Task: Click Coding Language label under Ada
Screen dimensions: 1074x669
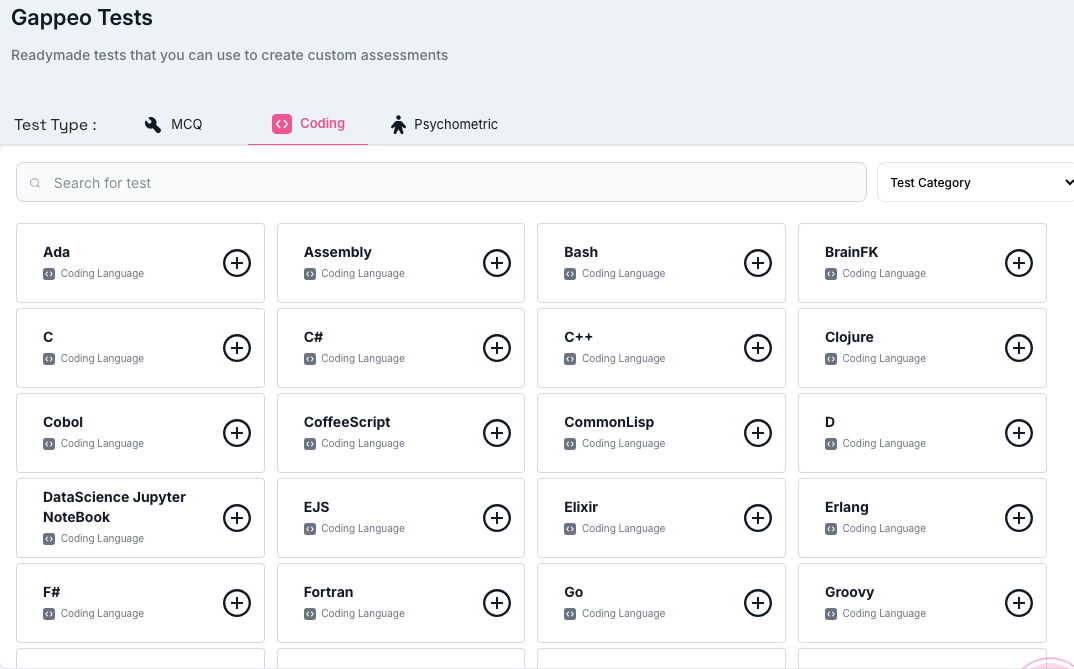Action: point(102,273)
